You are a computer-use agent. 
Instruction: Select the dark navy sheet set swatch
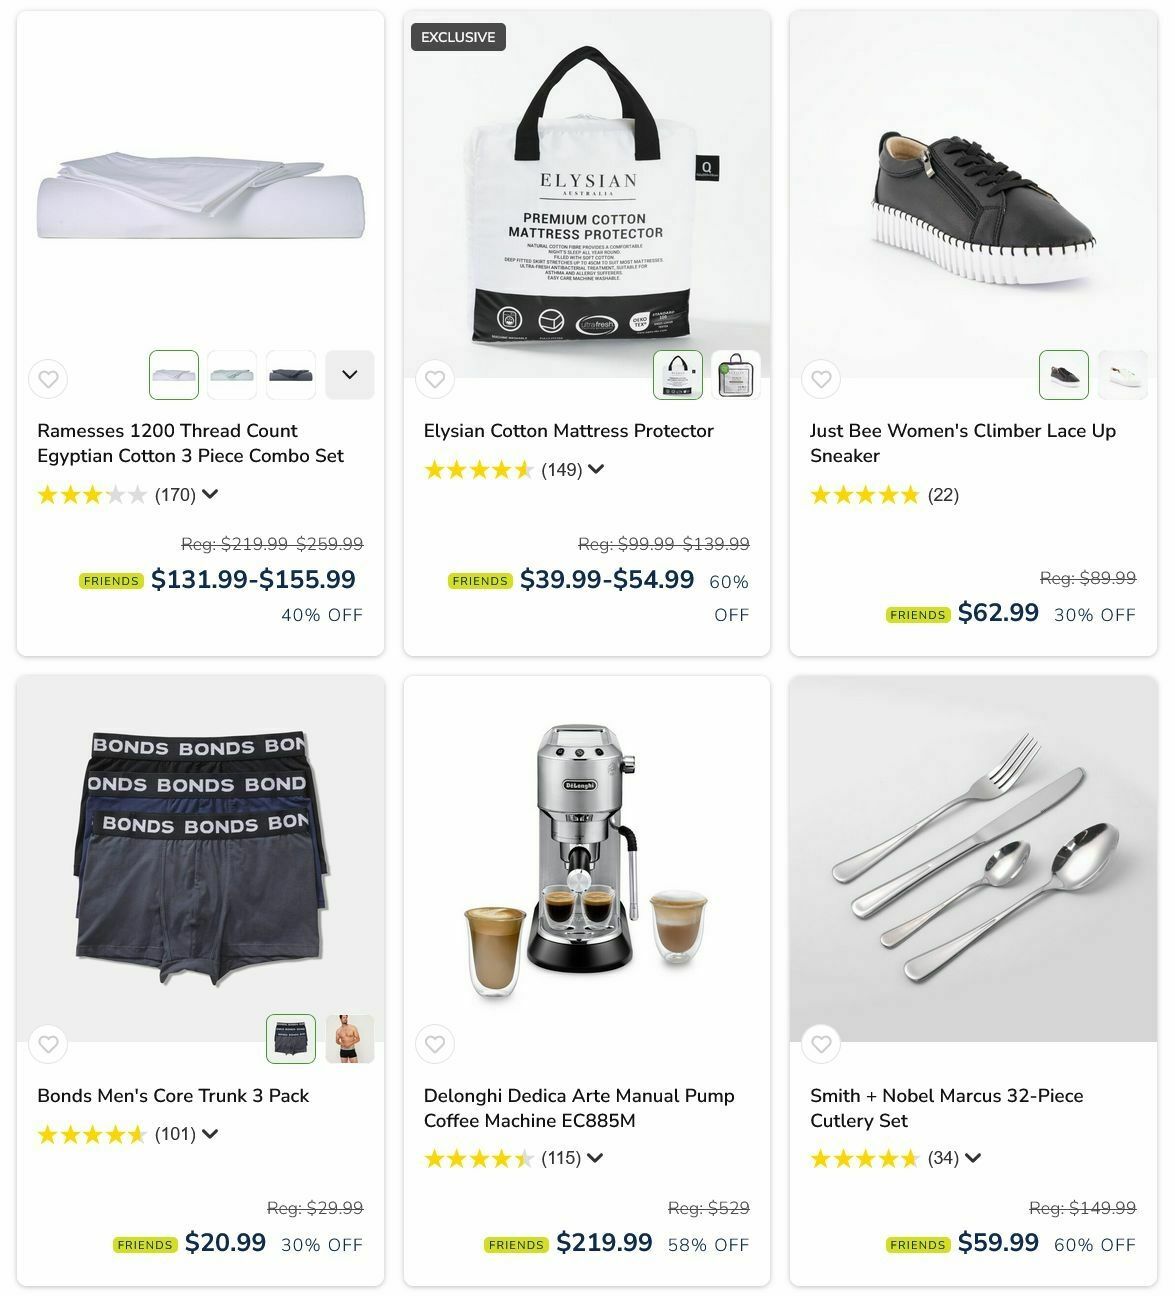(291, 375)
